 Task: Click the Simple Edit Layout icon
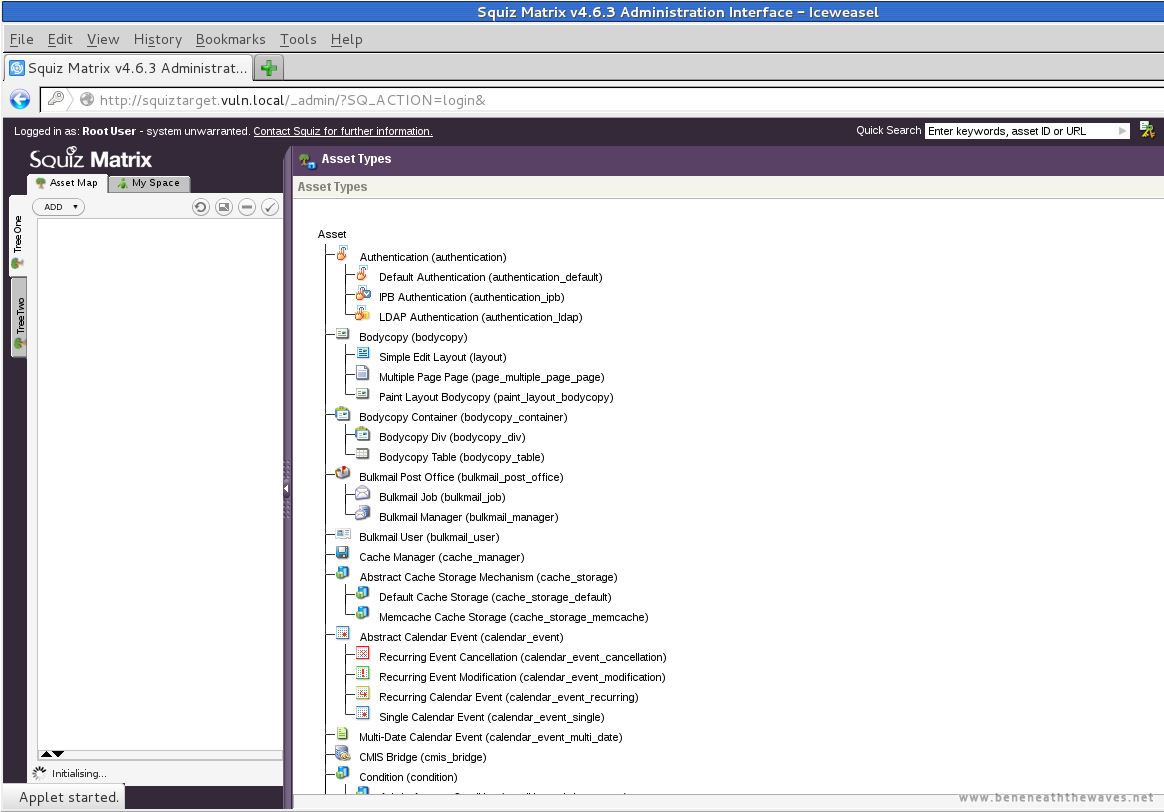point(363,353)
